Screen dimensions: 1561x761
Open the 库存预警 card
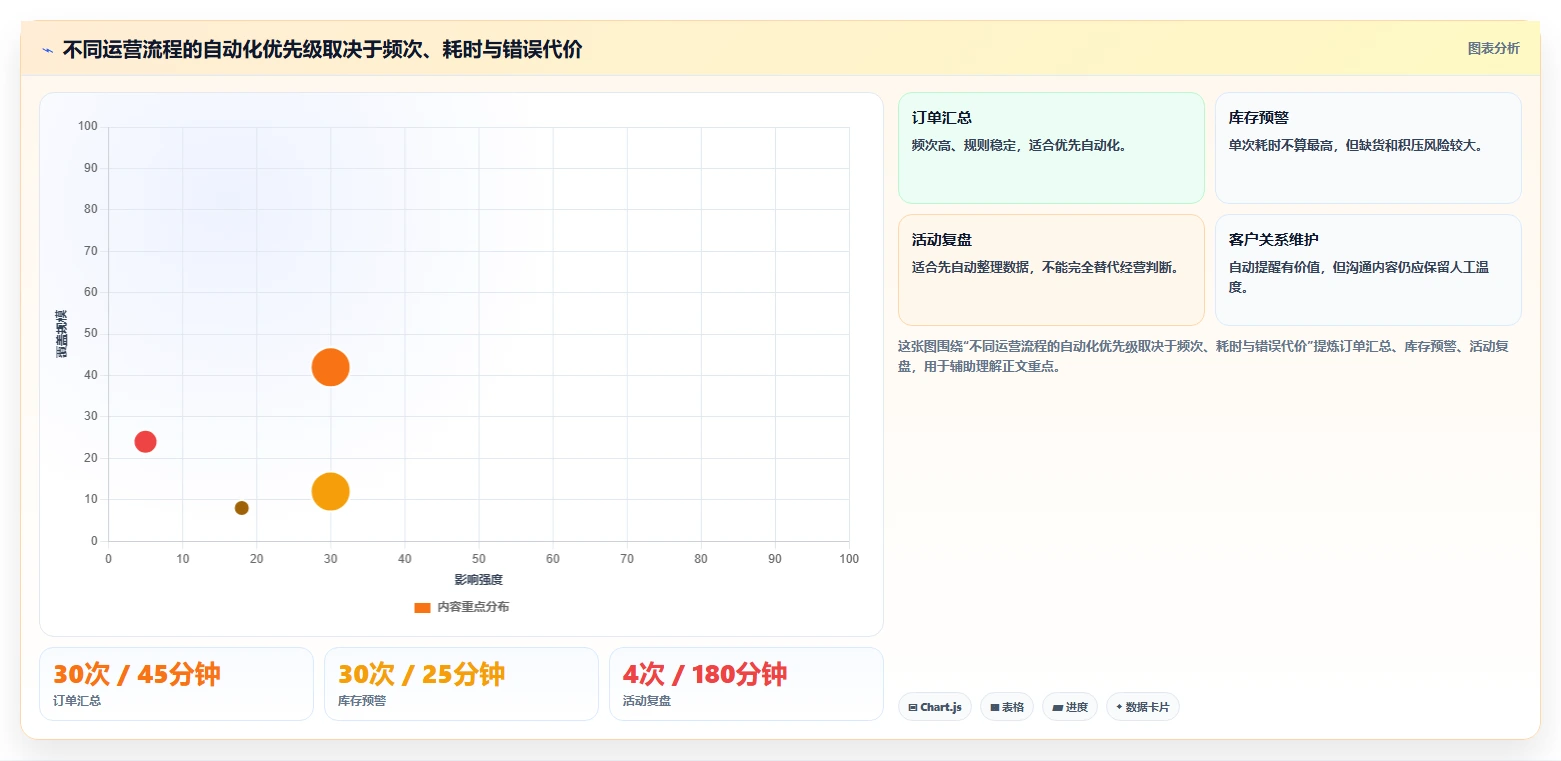coord(1368,148)
